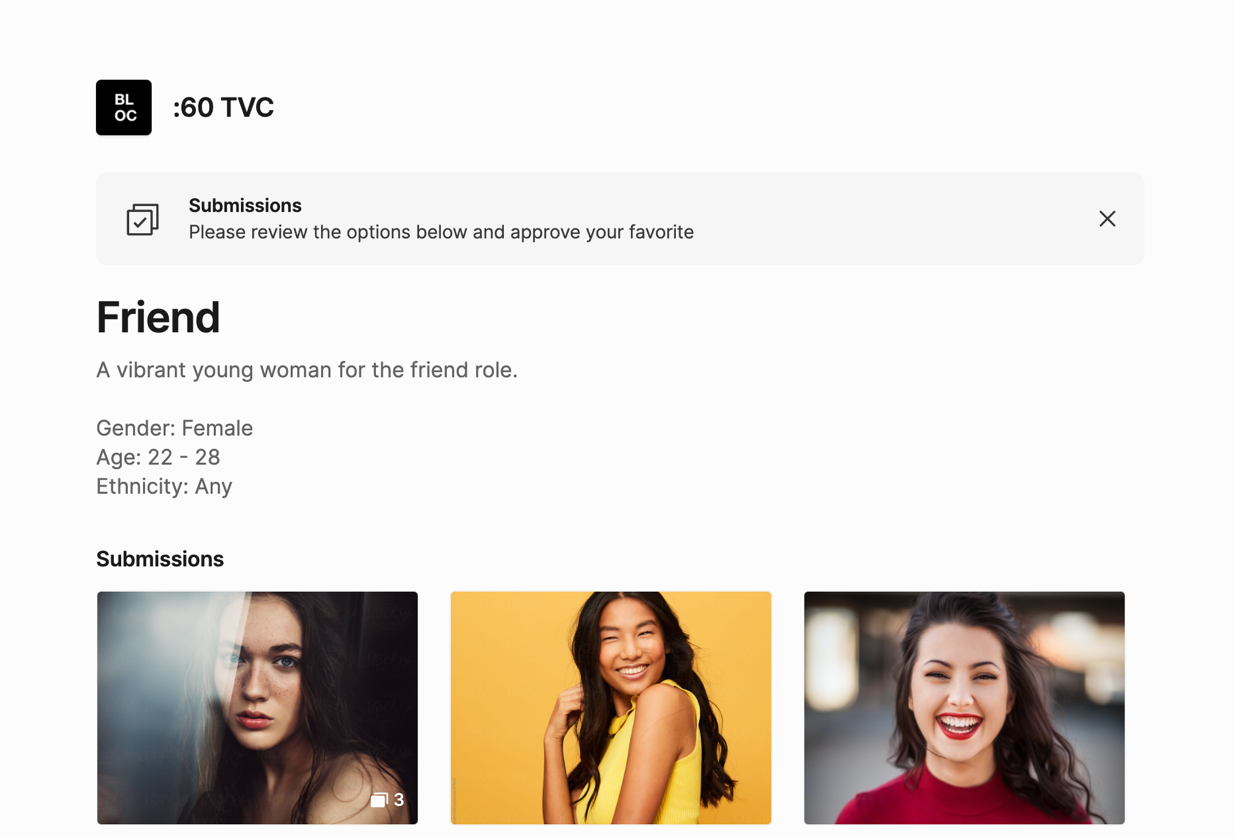The width and height of the screenshot is (1234, 837).
Task: Select the Female gender value
Action: (x=217, y=428)
